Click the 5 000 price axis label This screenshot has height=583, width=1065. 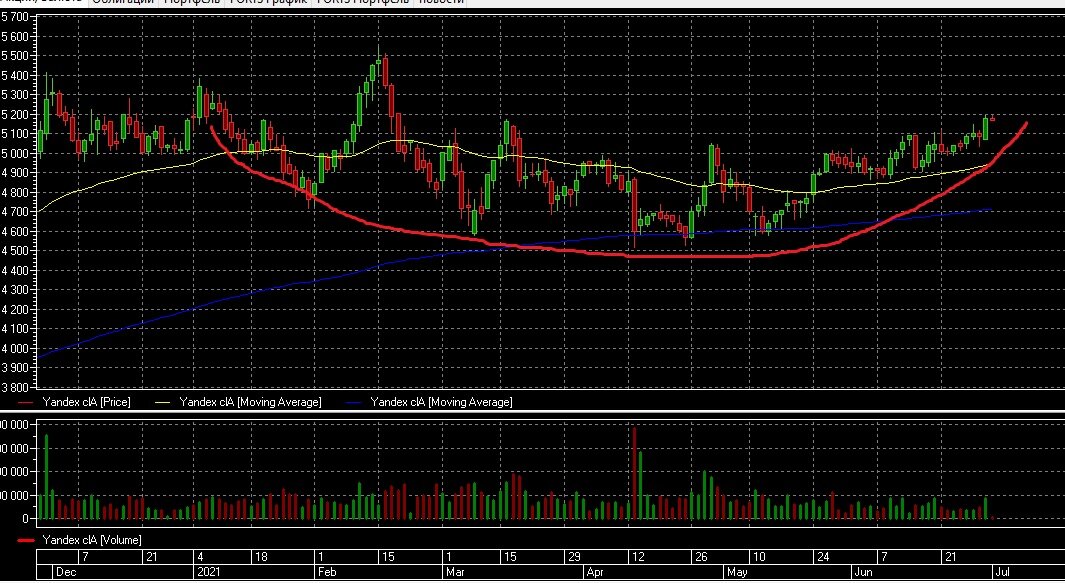tap(15, 154)
